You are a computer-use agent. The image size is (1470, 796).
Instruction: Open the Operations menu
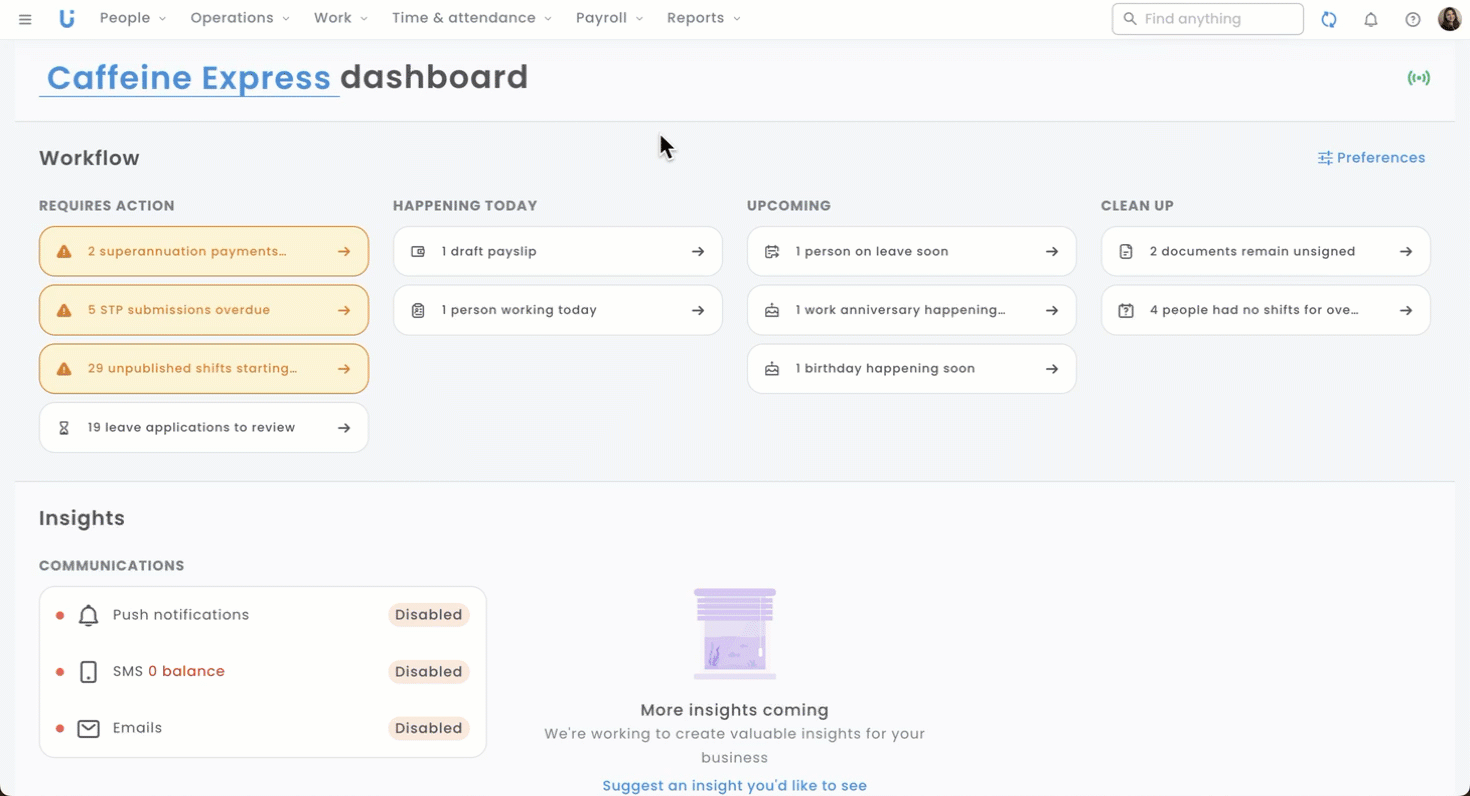tap(240, 18)
